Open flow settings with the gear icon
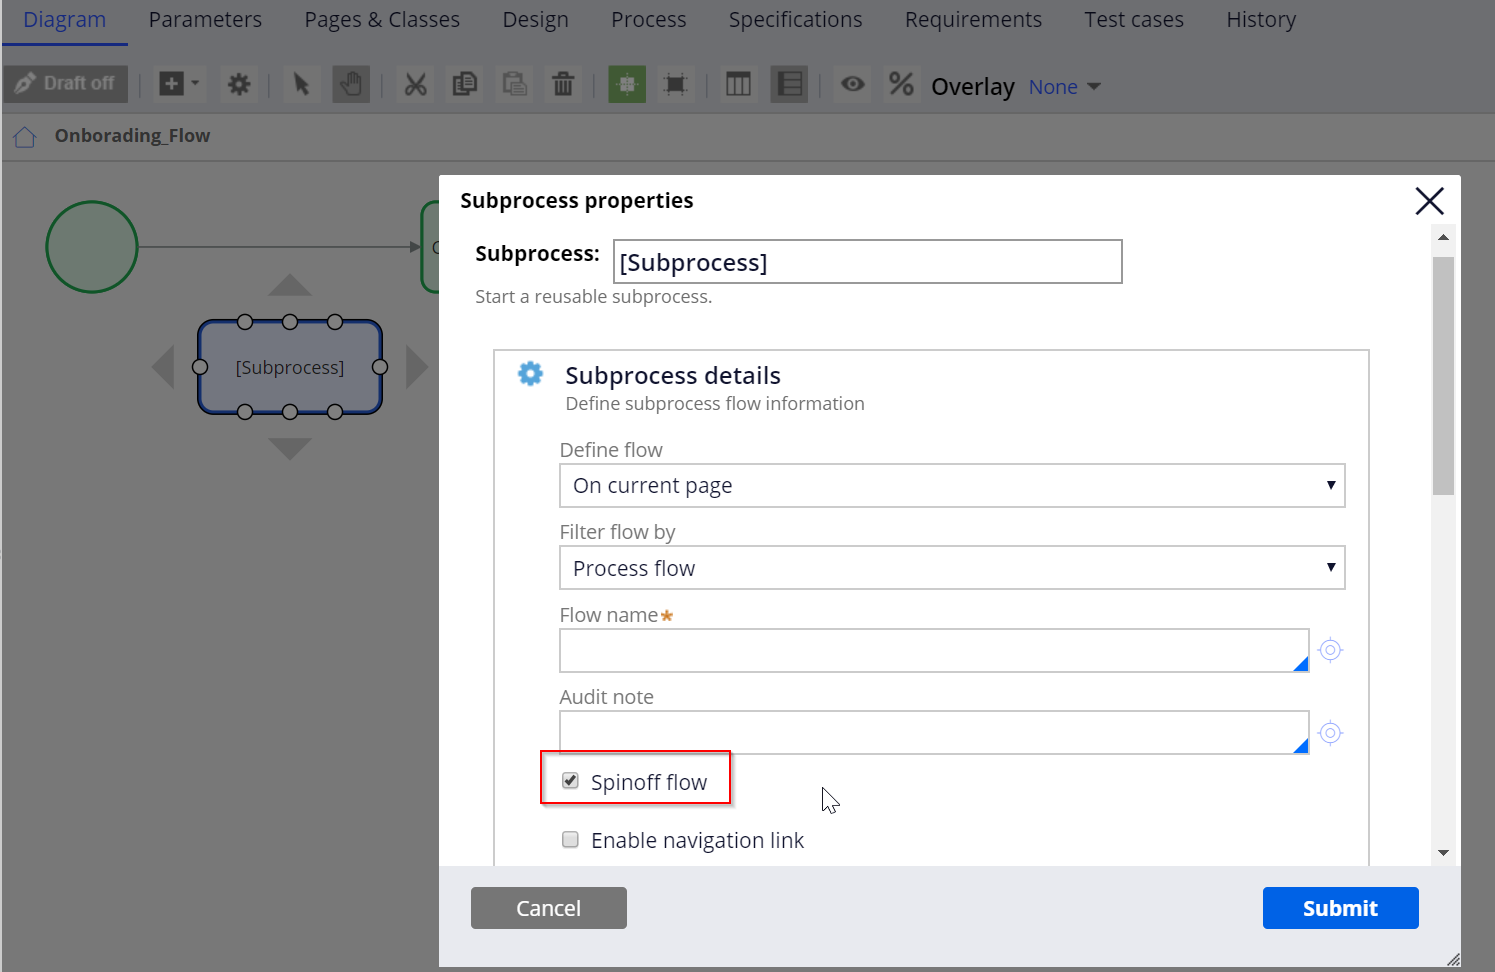 pyautogui.click(x=239, y=84)
